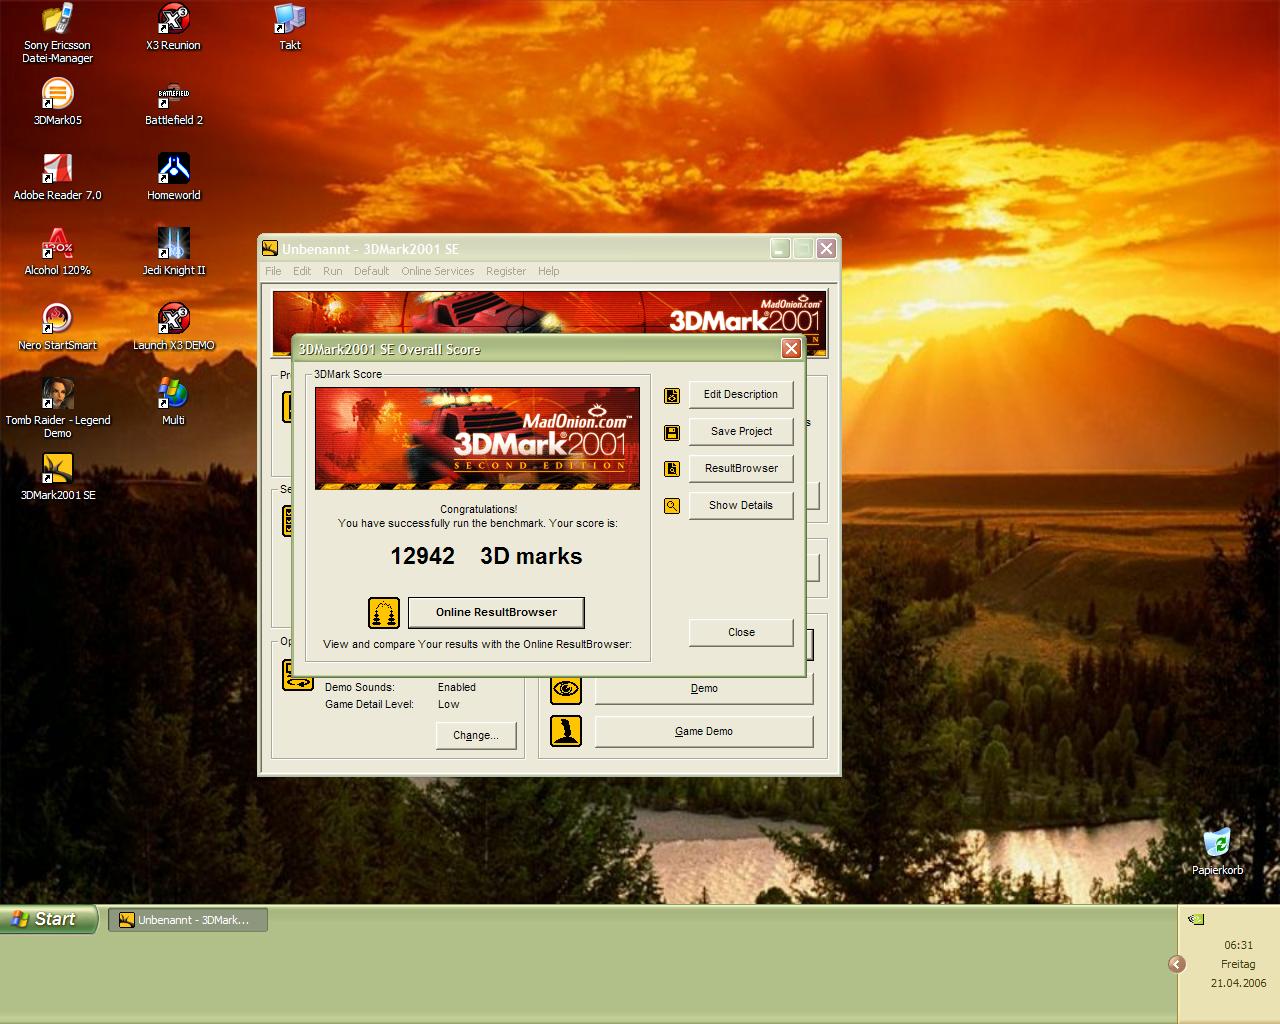
Task: Click the magnifier icon beside Show Details
Action: pos(672,506)
